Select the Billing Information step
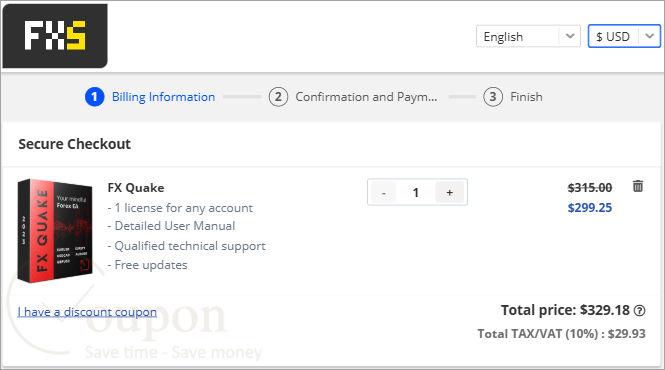The height and width of the screenshot is (370, 665). tap(150, 97)
